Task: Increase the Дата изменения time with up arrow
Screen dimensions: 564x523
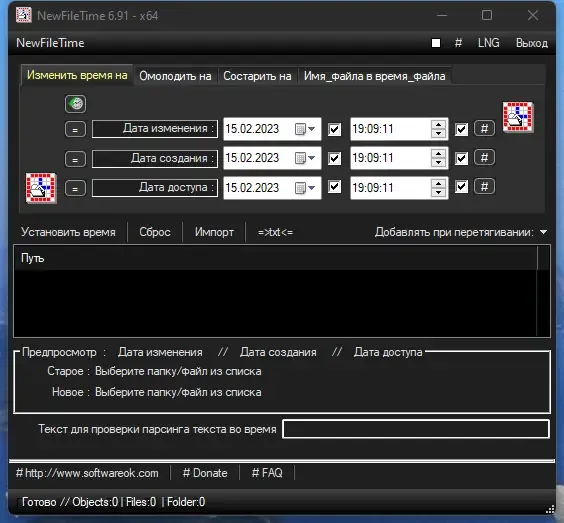Action: (x=438, y=124)
